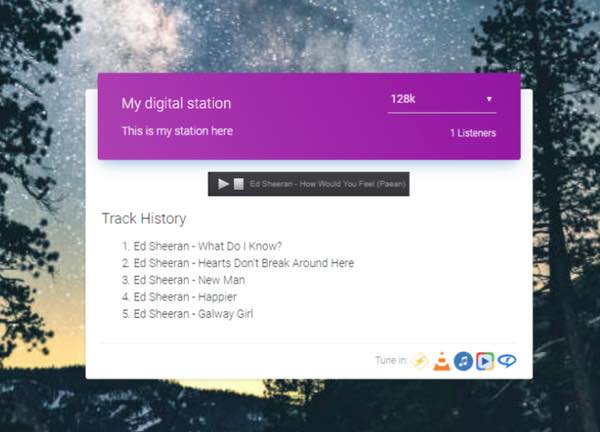Select track 'Ed Sheeran - Happier'

[185, 297]
